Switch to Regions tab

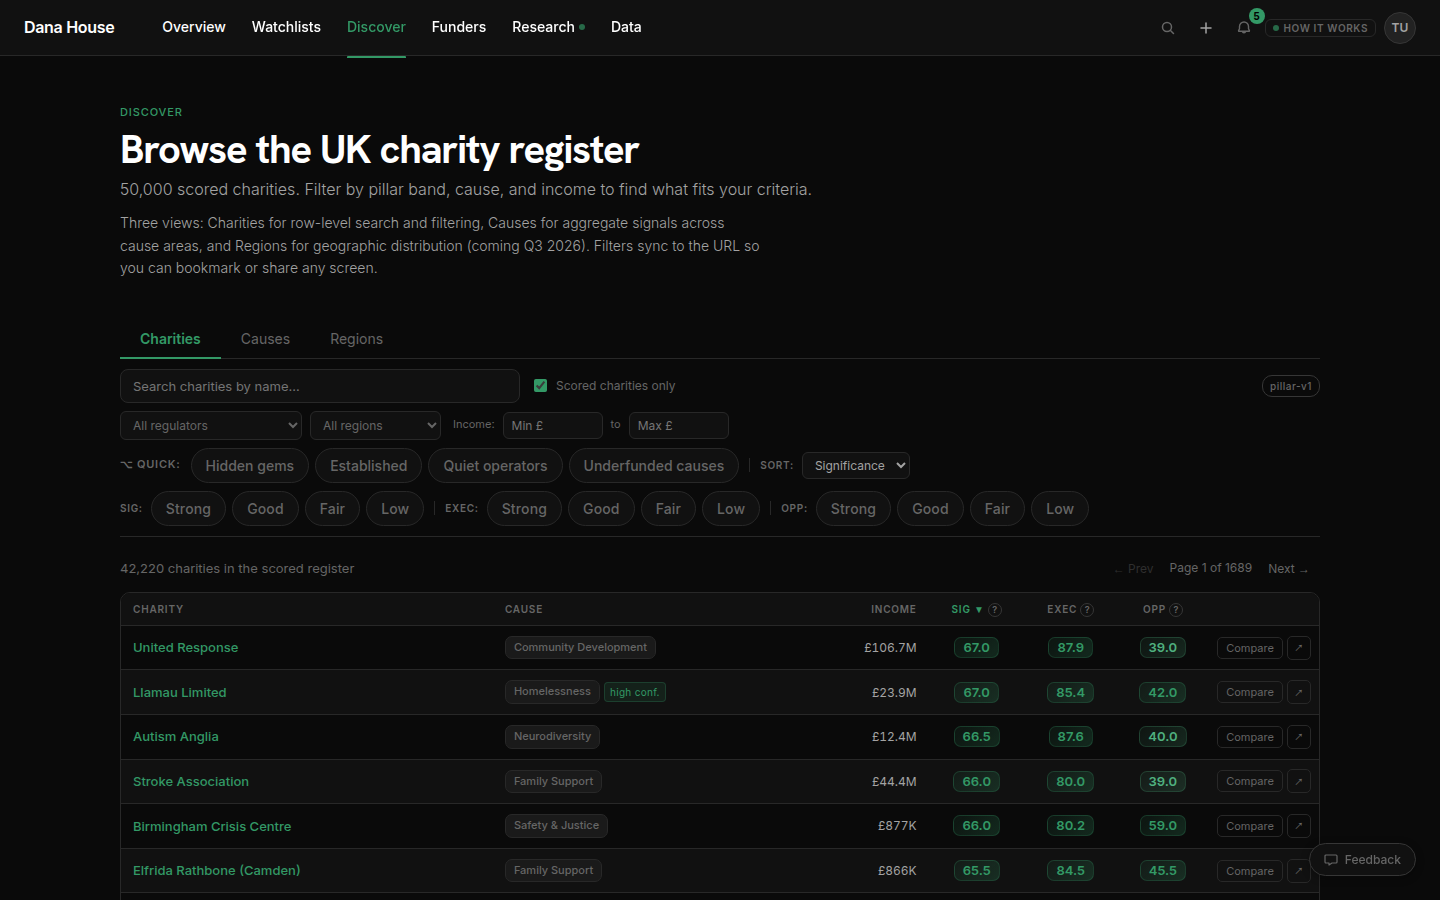[356, 339]
